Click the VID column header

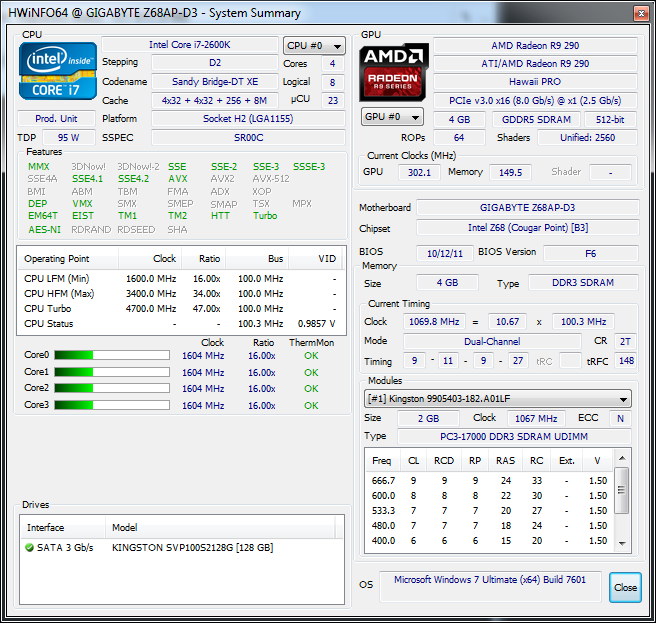315,259
